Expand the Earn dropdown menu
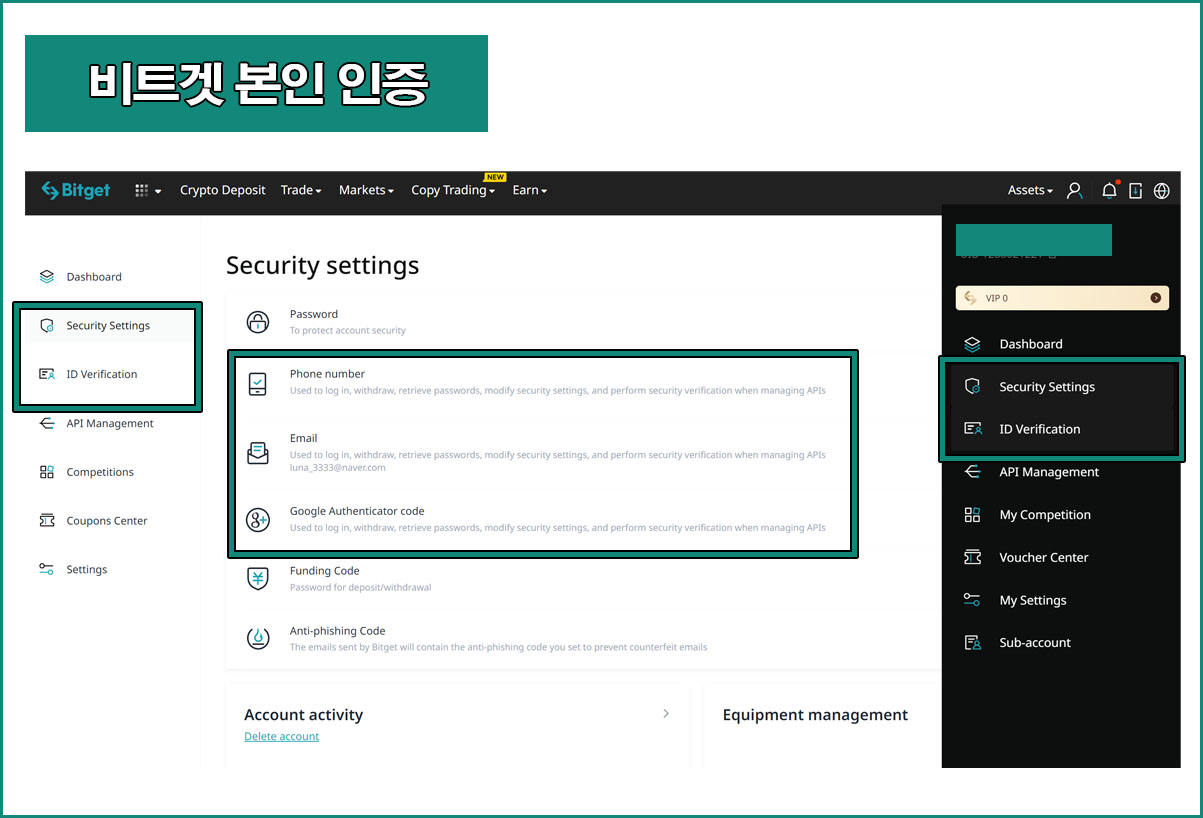Screen dimensions: 1203x818 click(x=530, y=190)
